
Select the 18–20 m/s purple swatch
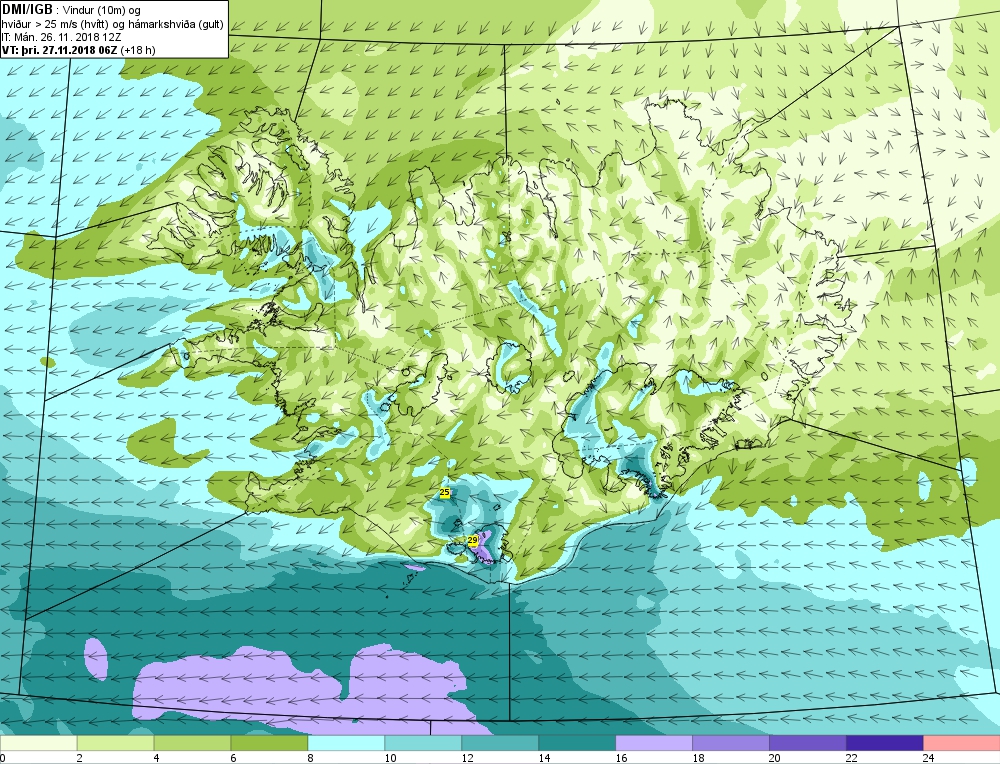pos(731,743)
